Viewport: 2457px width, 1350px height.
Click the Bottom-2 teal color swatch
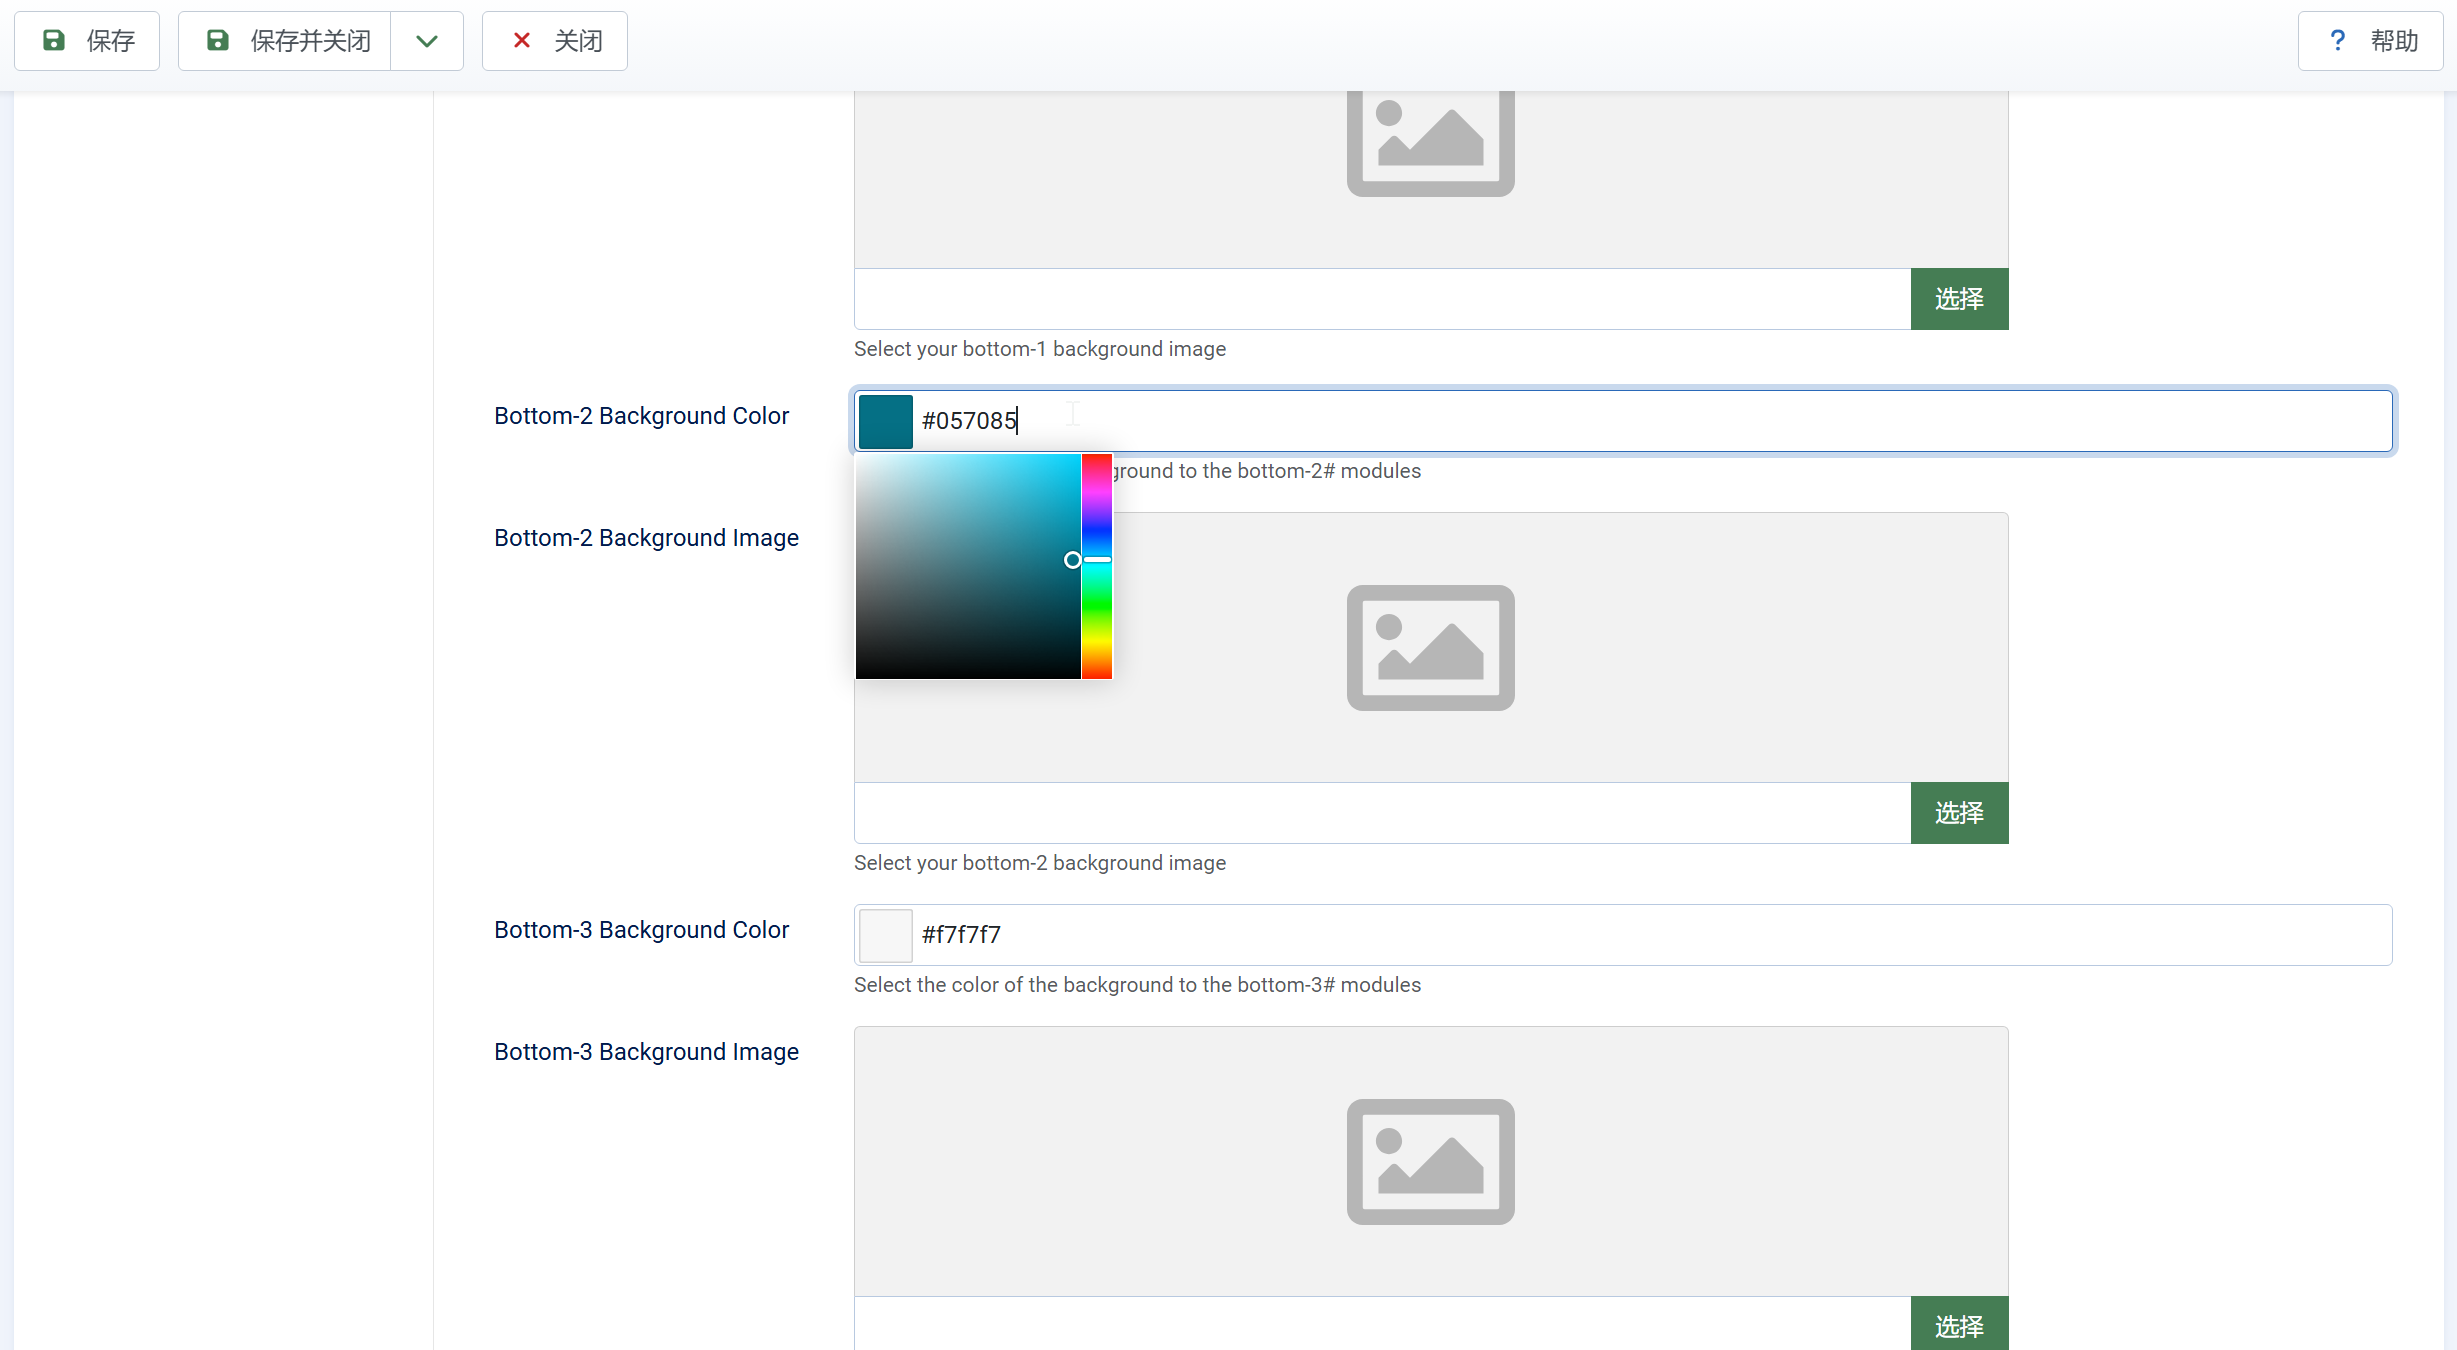tap(885, 421)
